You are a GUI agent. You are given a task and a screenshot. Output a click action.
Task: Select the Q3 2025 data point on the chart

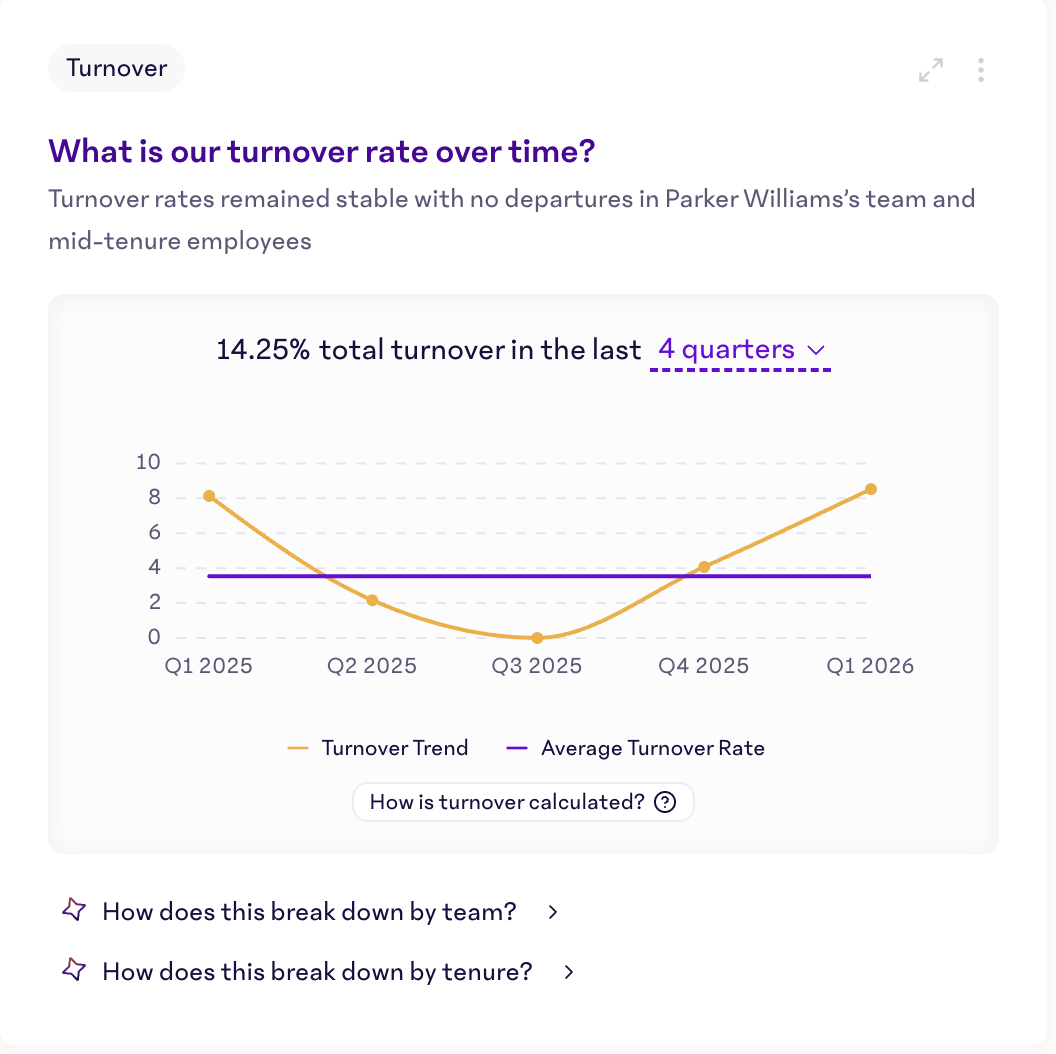537,637
